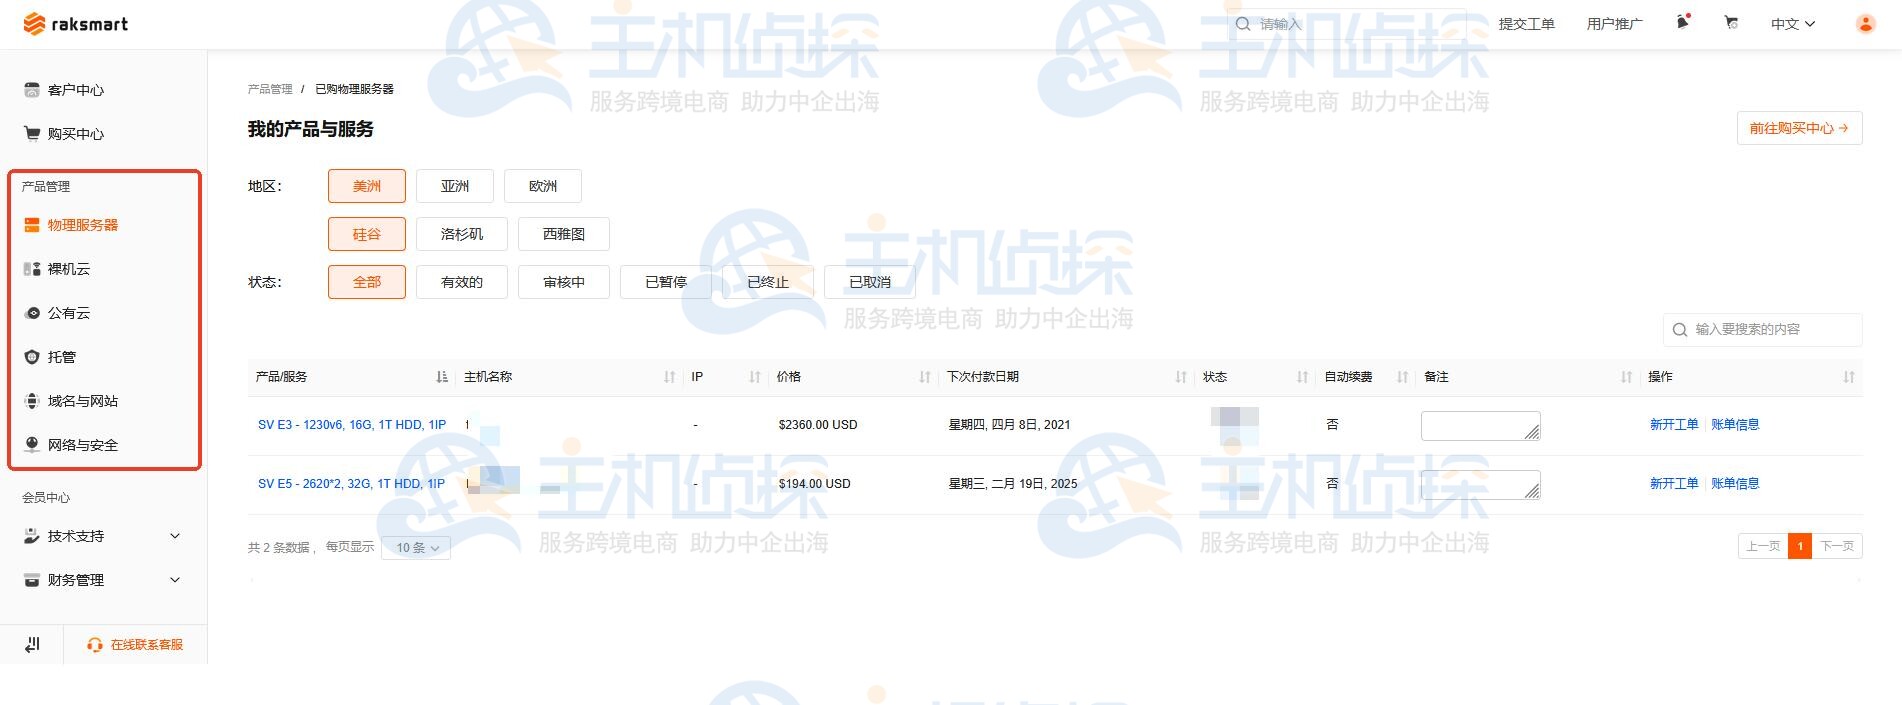The image size is (1902, 705).
Task: Click 前往购买中心 button
Action: [1799, 128]
